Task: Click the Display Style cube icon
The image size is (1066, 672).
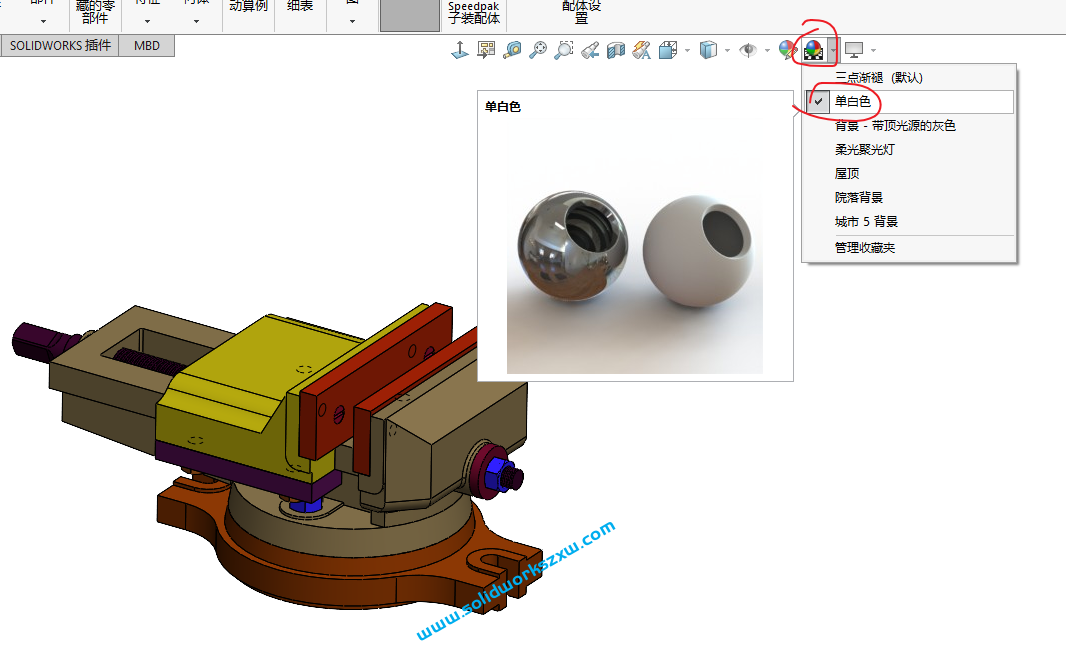Action: 708,48
